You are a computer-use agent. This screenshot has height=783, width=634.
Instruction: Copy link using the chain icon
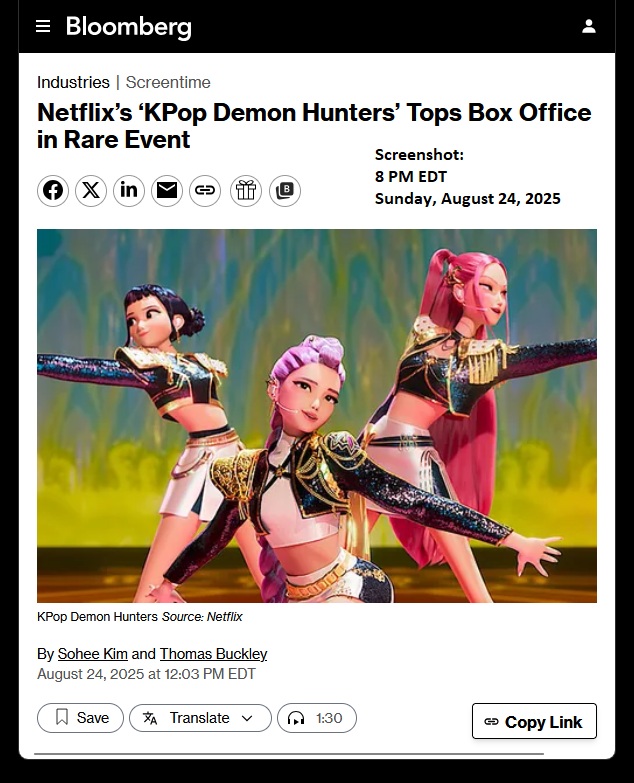pyautogui.click(x=205, y=190)
